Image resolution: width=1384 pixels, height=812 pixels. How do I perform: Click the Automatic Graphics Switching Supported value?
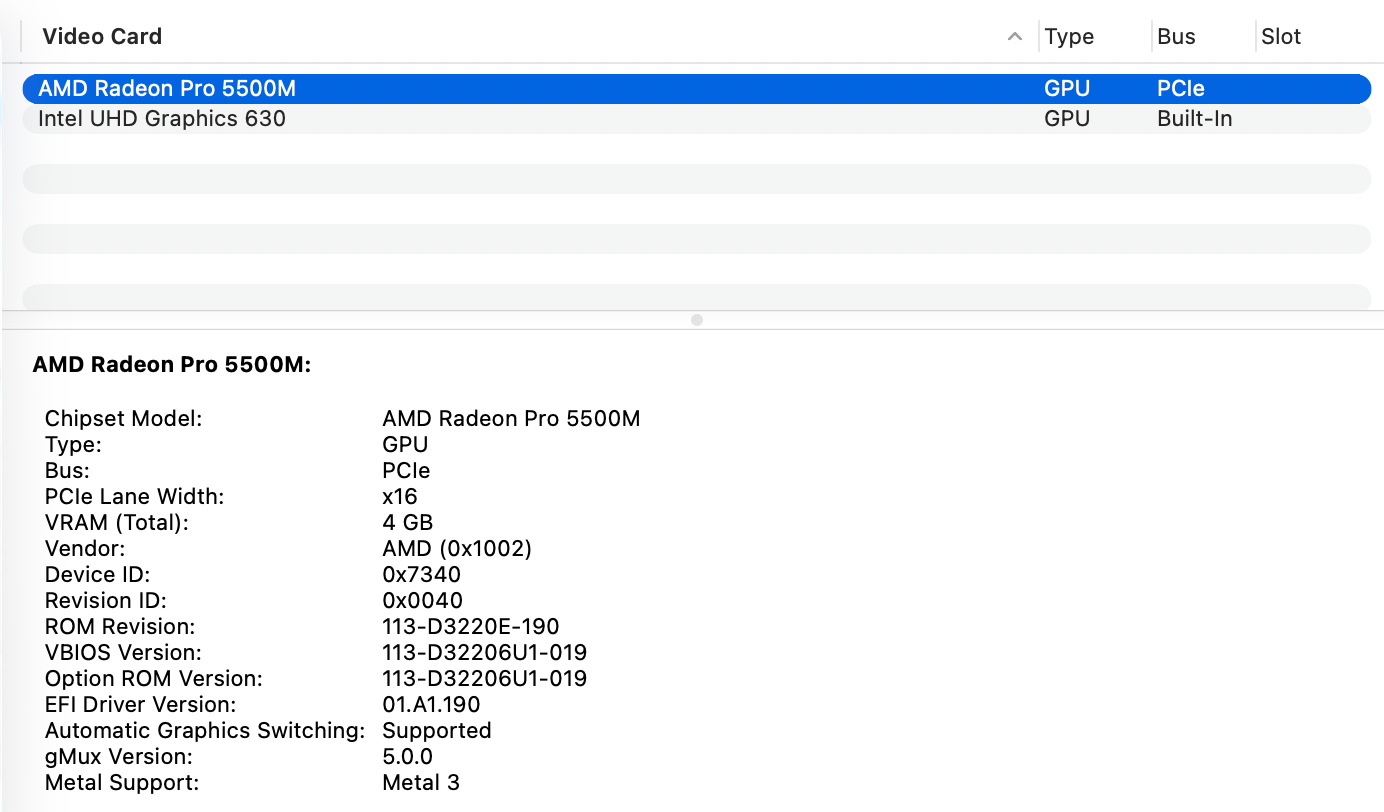click(436, 731)
